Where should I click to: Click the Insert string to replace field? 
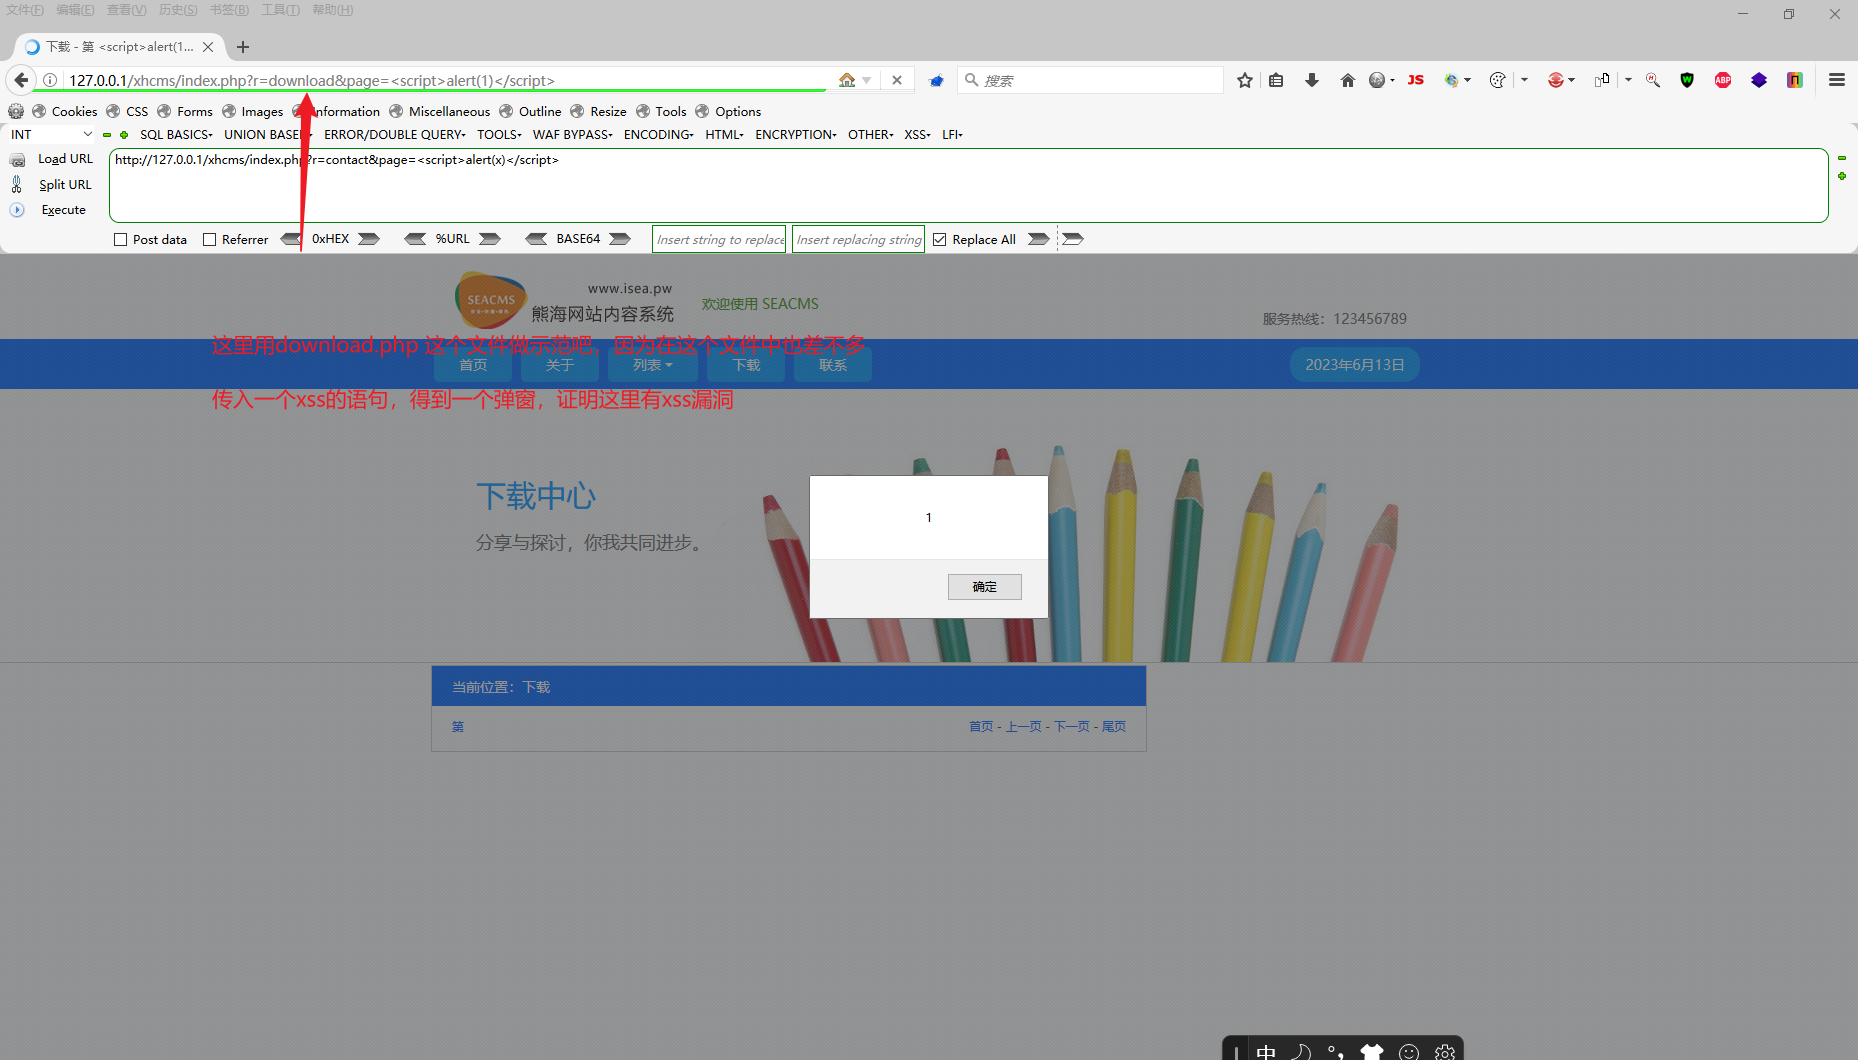pos(719,240)
